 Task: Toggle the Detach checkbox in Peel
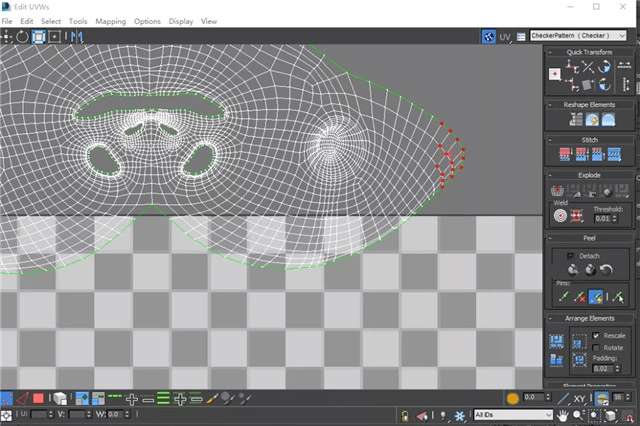point(571,256)
